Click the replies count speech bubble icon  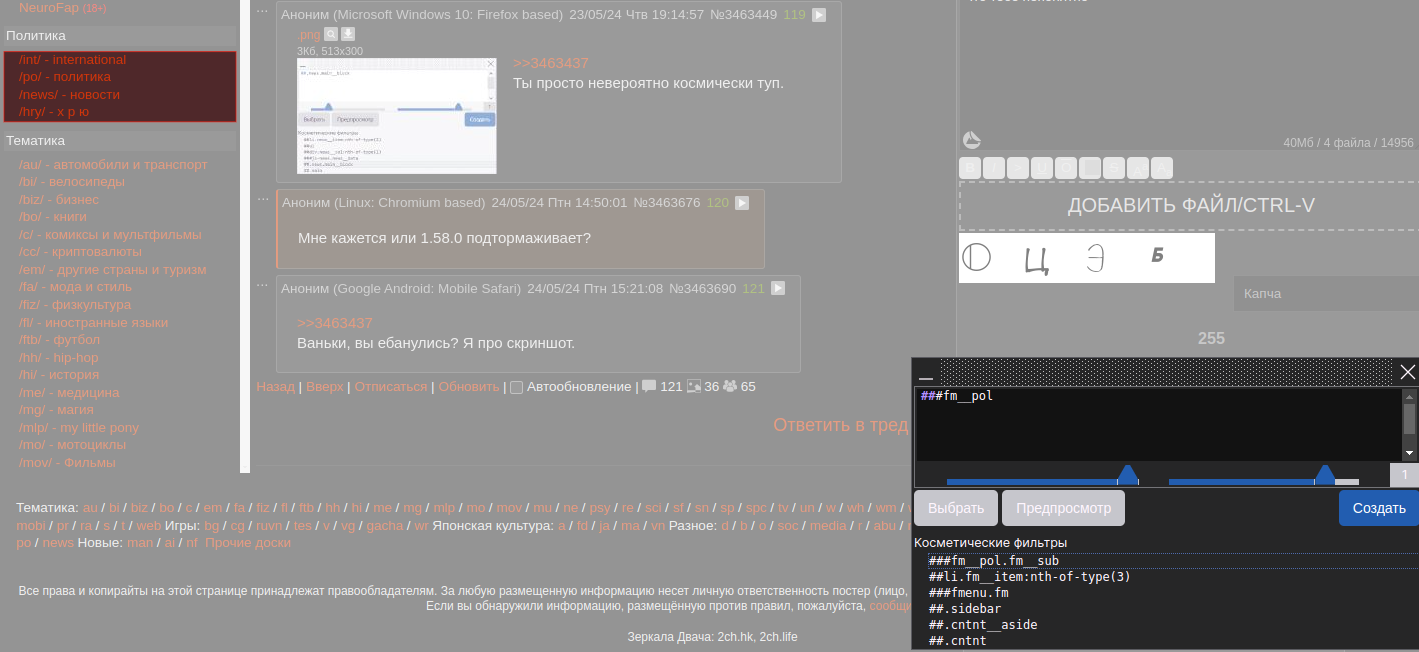pos(649,386)
